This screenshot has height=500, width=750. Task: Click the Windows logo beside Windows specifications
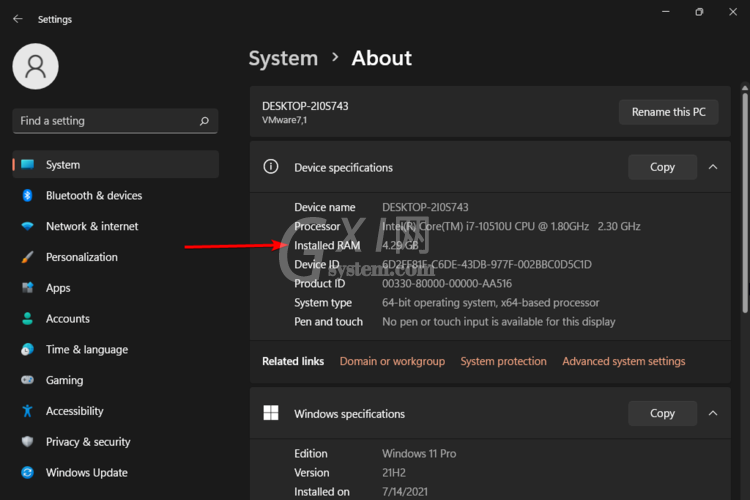(271, 413)
